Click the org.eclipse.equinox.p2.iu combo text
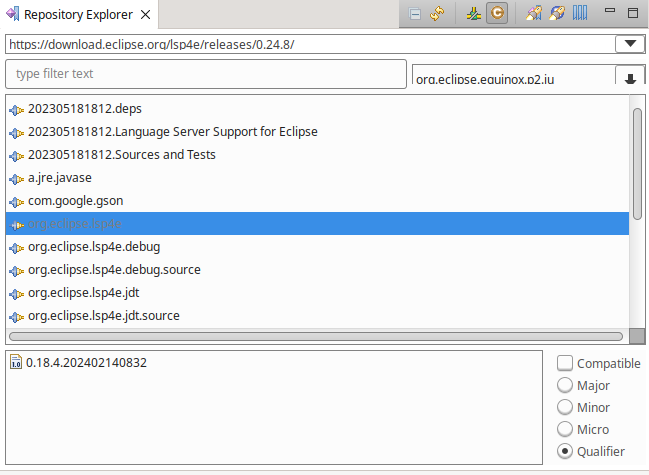 pos(485,79)
